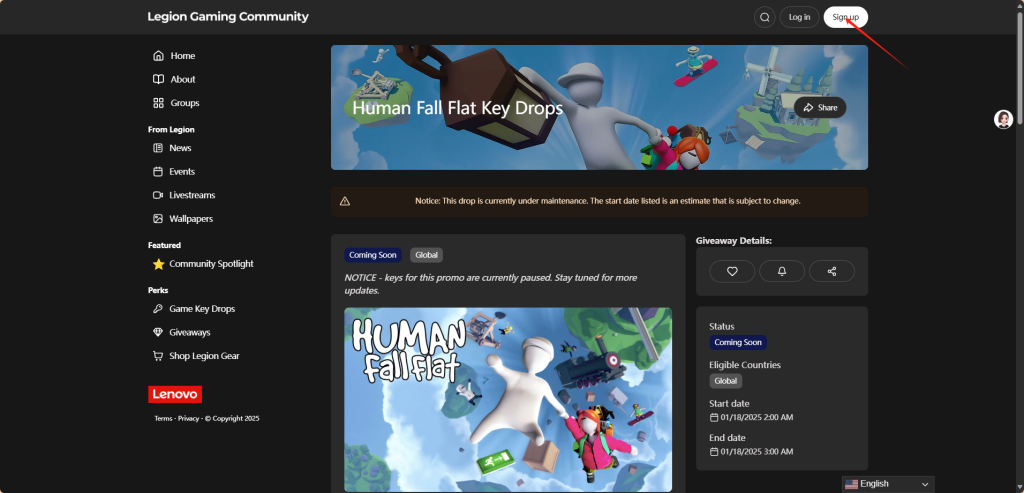Click the Game Key Drops key icon

pos(157,309)
